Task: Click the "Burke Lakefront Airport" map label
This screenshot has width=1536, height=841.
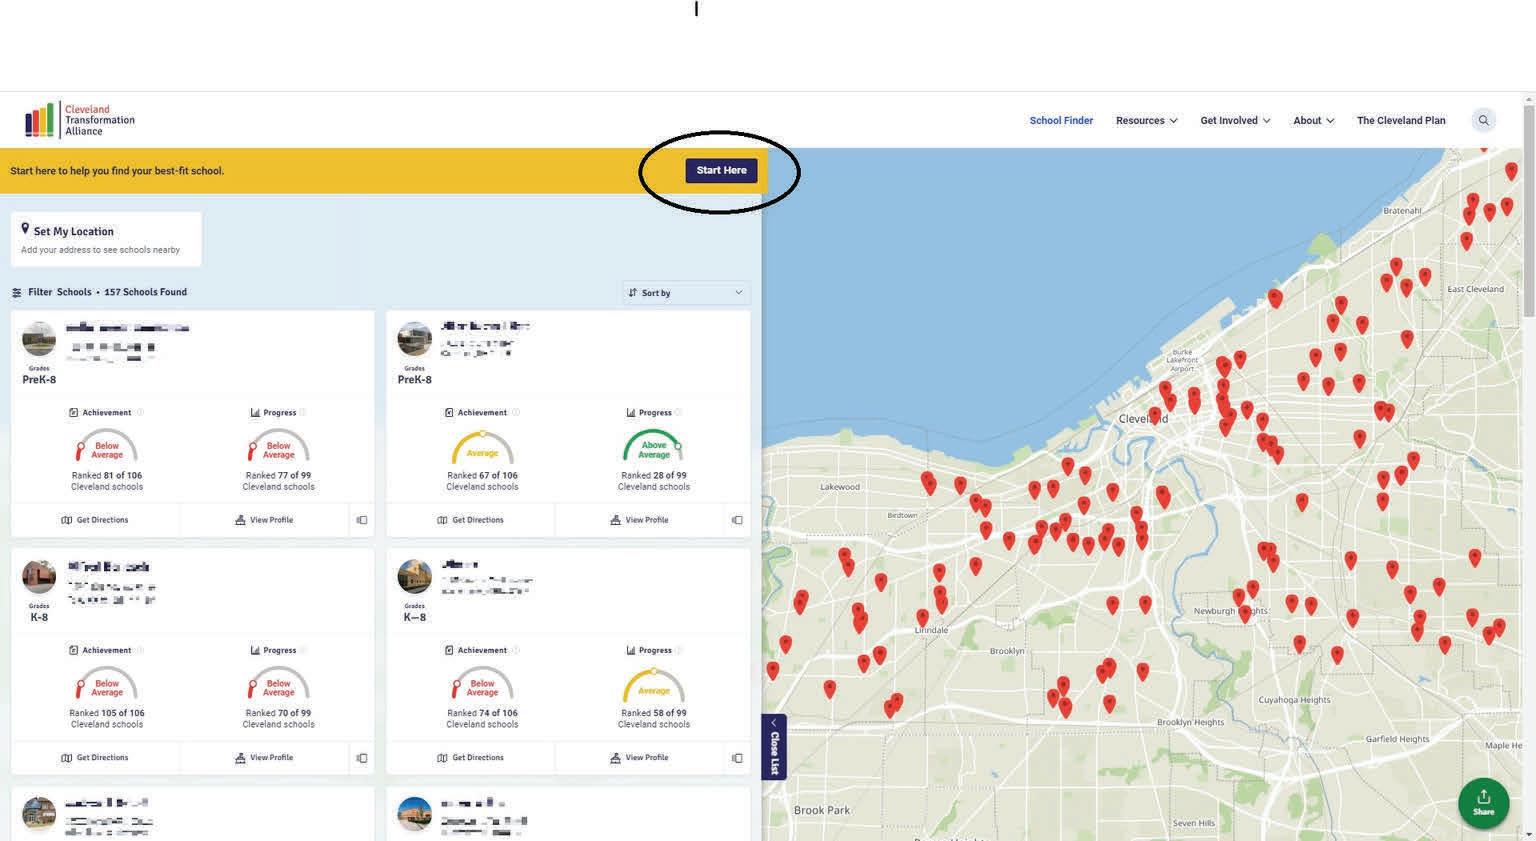Action: coord(1182,360)
